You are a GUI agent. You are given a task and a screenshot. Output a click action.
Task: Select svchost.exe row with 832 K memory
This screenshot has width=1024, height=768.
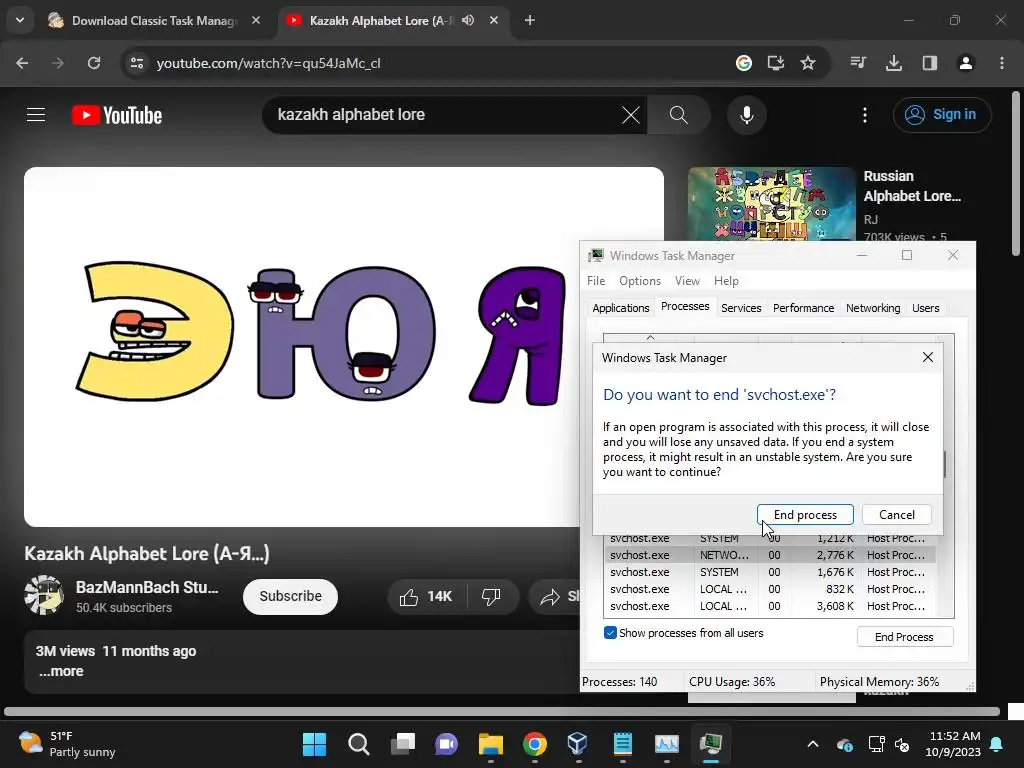pyautogui.click(x=769, y=589)
